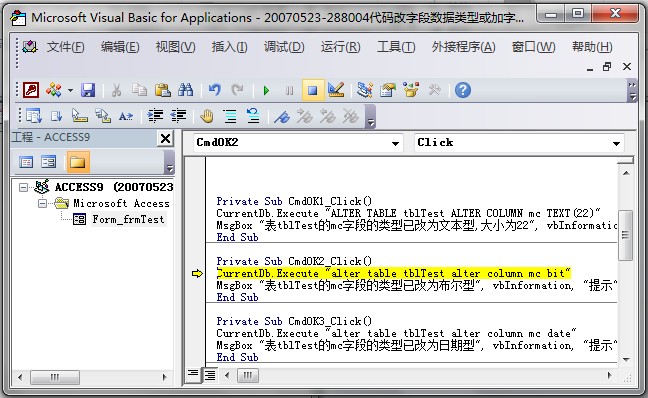
Task: Open the 工具(T) menu
Action: (396, 47)
